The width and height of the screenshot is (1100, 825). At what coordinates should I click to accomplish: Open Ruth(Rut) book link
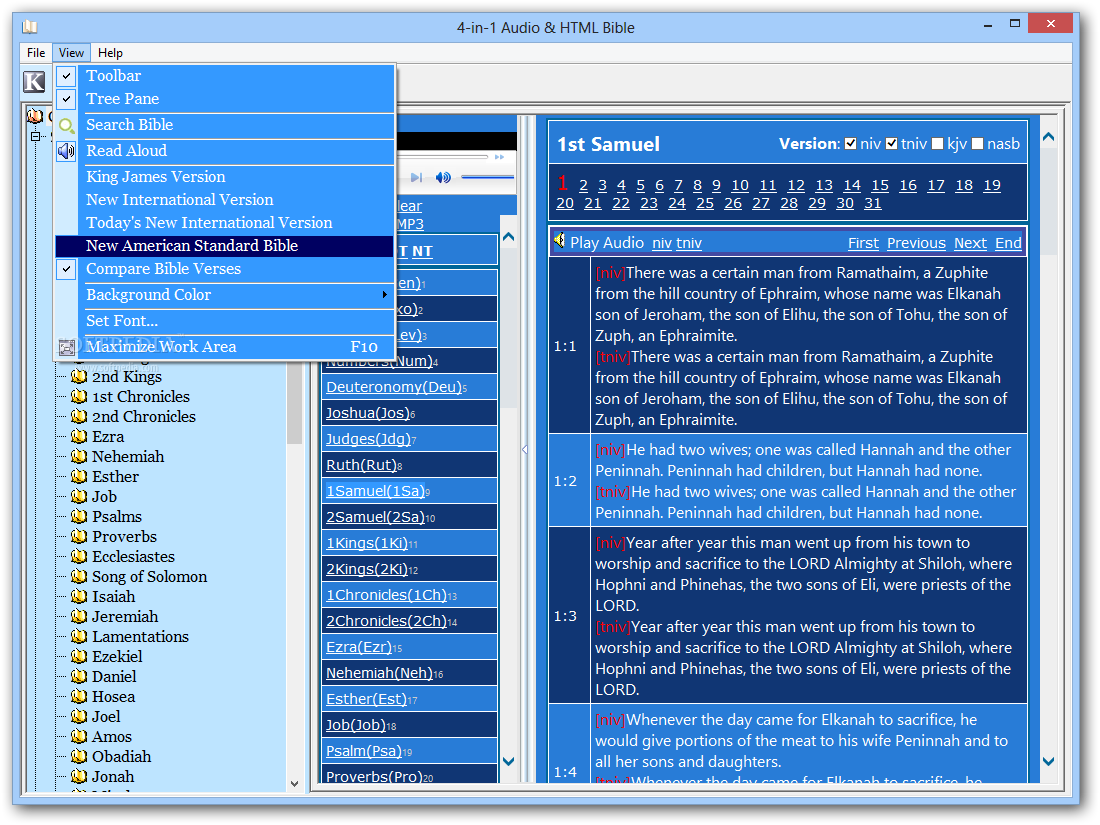361,465
